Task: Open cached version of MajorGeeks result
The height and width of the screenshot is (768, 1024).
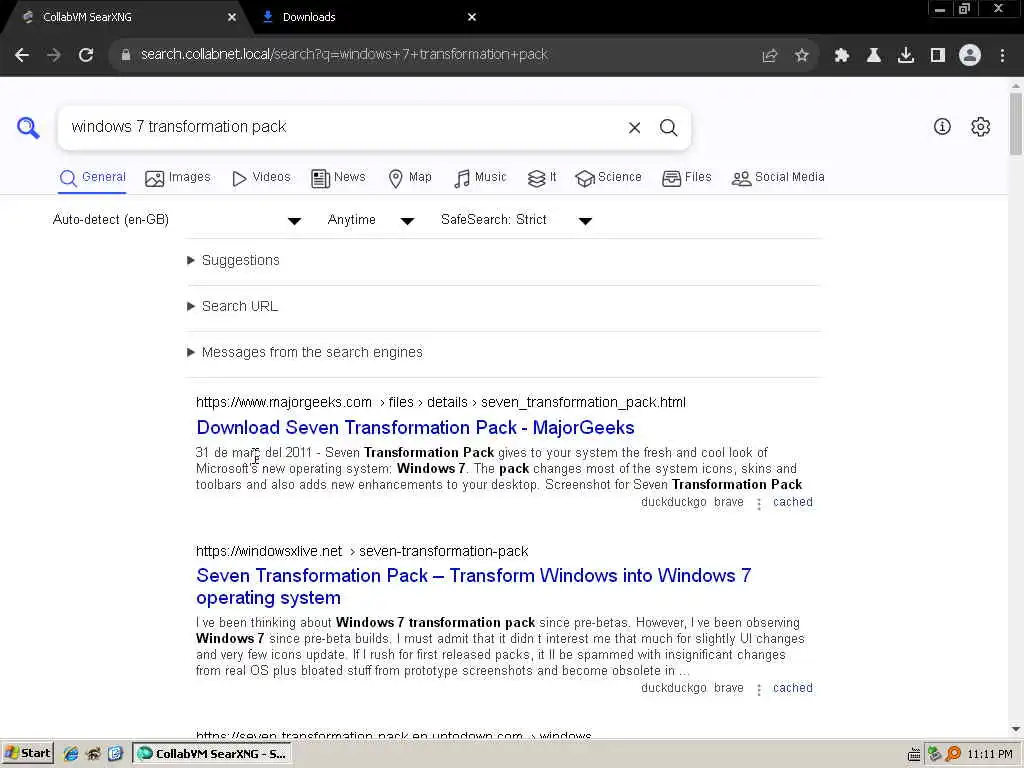Action: click(793, 502)
